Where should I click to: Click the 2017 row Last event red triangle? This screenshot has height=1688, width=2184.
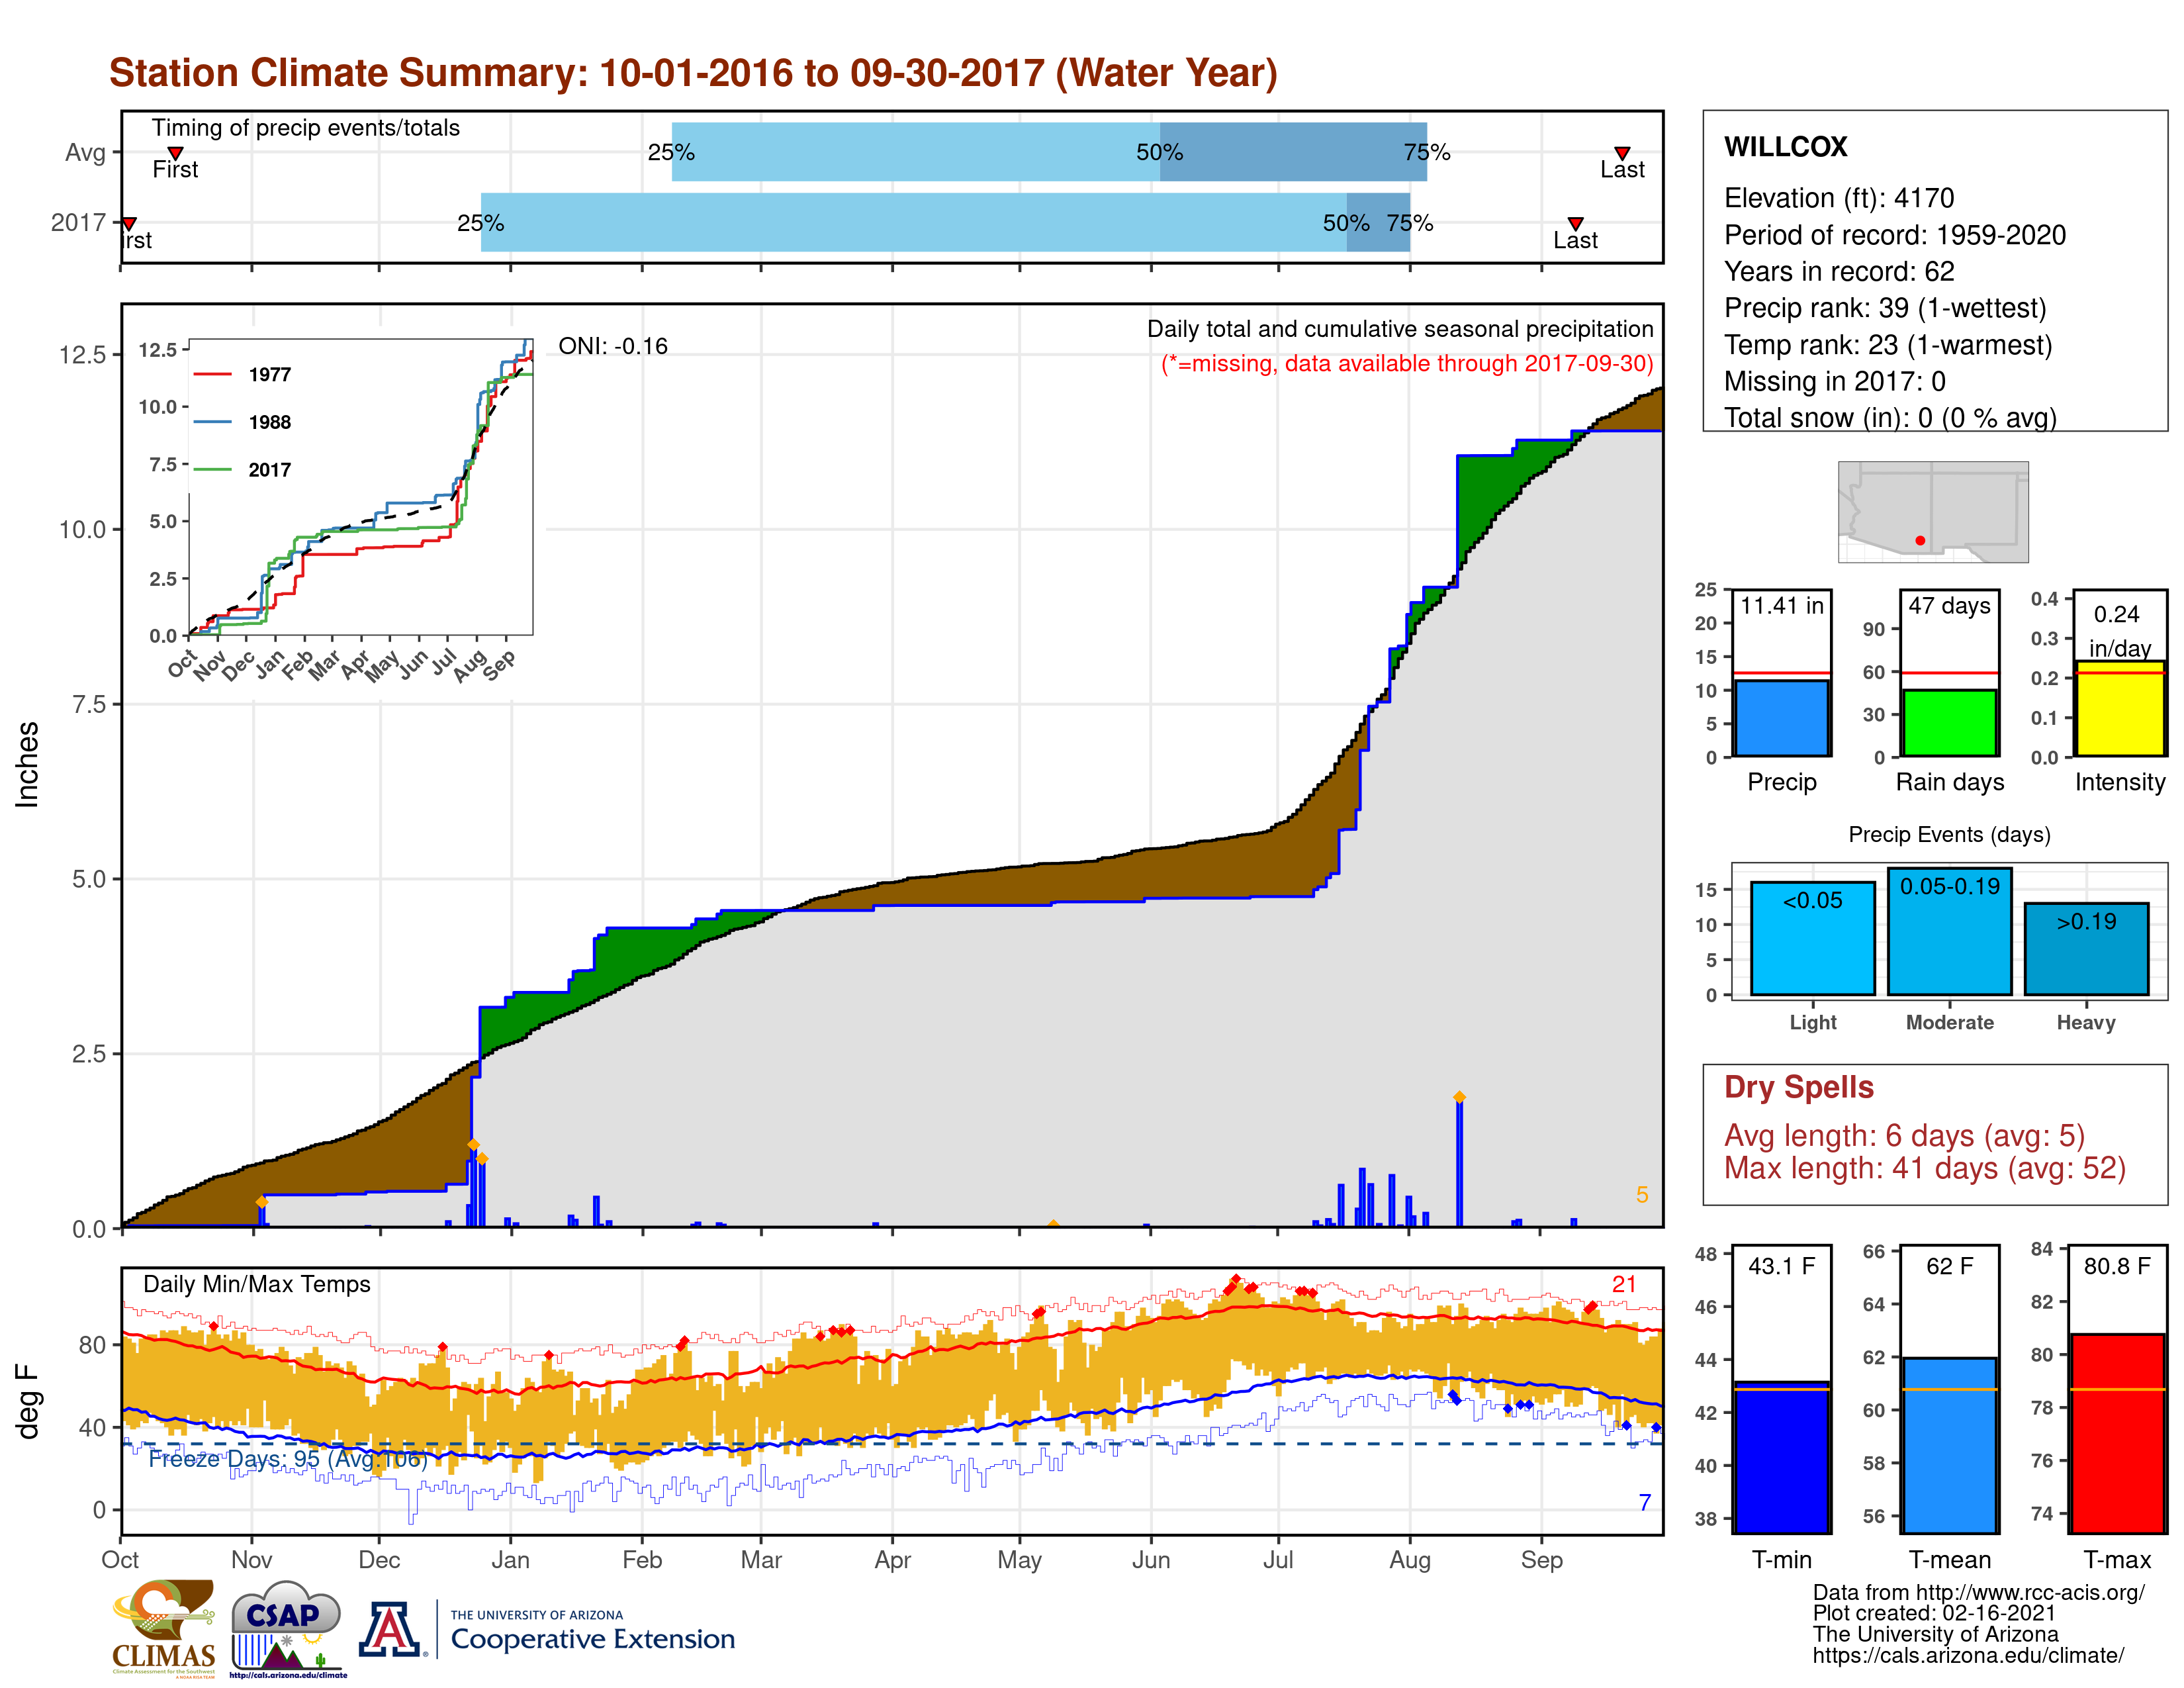(1575, 224)
